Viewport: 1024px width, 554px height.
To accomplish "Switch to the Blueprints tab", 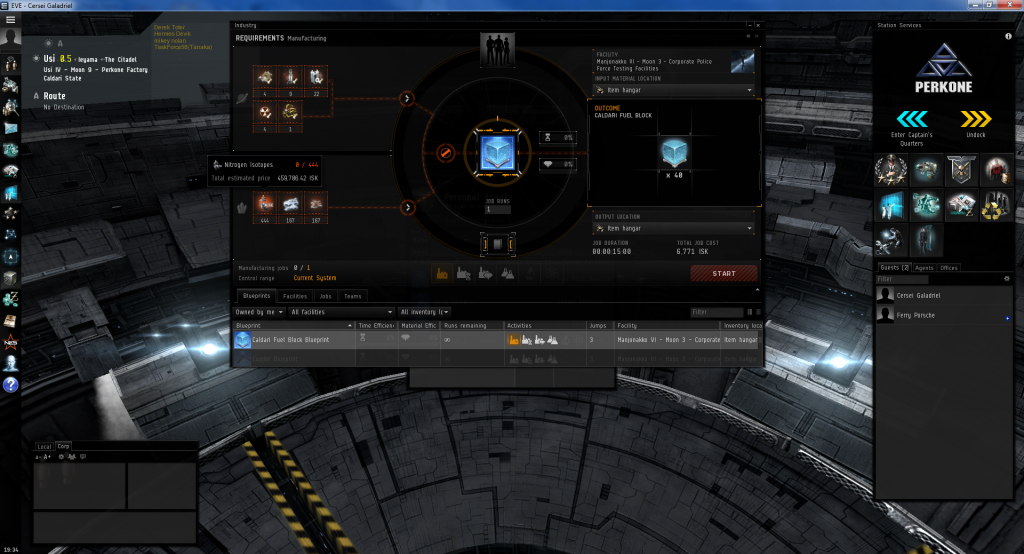I will tap(257, 296).
